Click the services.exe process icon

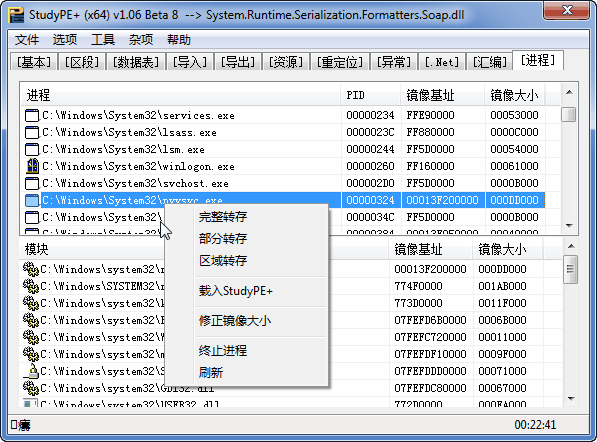pyautogui.click(x=32, y=115)
